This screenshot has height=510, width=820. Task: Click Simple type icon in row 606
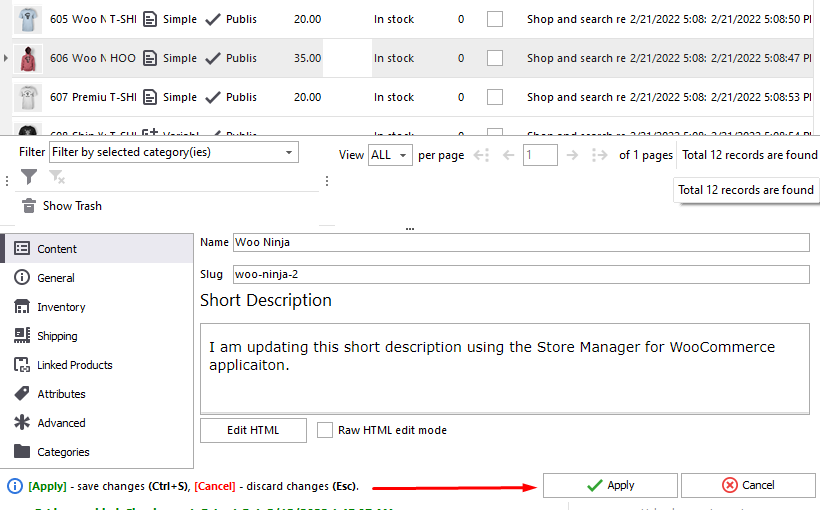(150, 58)
